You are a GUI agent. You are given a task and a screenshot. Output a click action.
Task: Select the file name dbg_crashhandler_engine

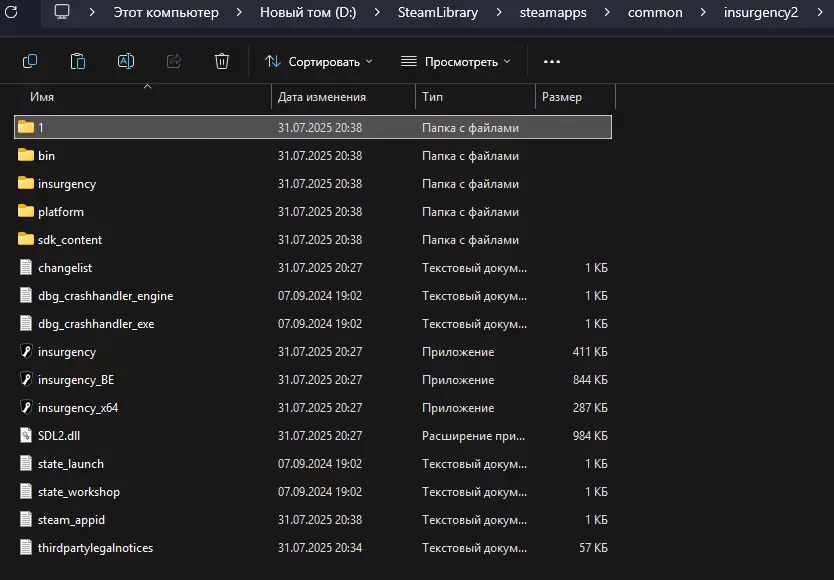click(105, 296)
